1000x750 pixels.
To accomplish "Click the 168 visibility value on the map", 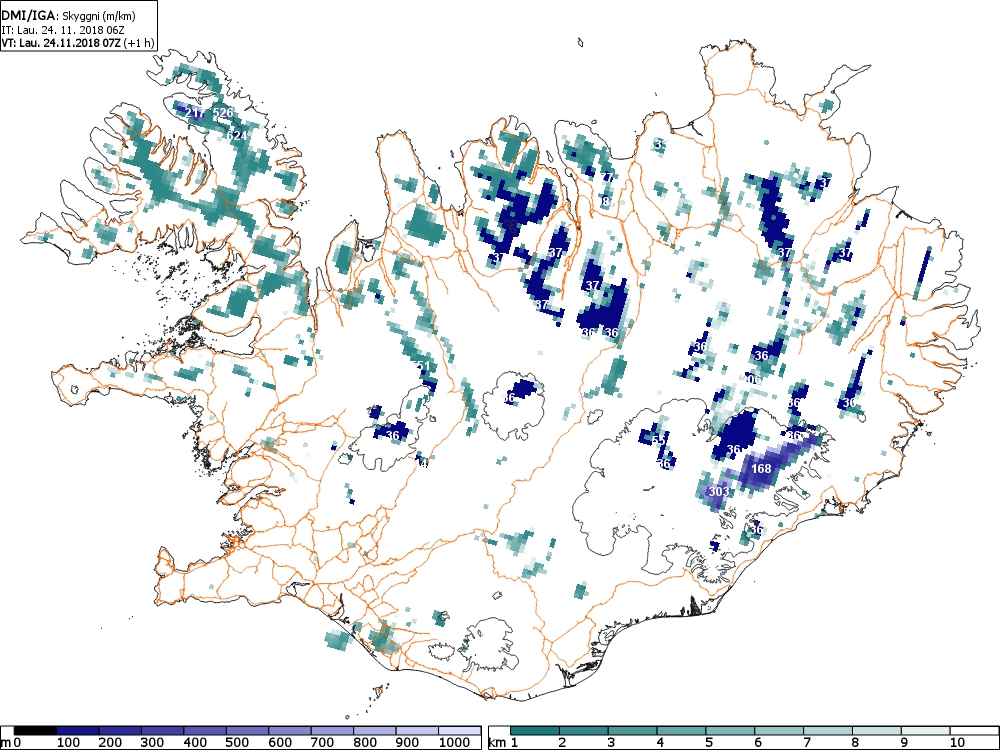I will 761,469.
